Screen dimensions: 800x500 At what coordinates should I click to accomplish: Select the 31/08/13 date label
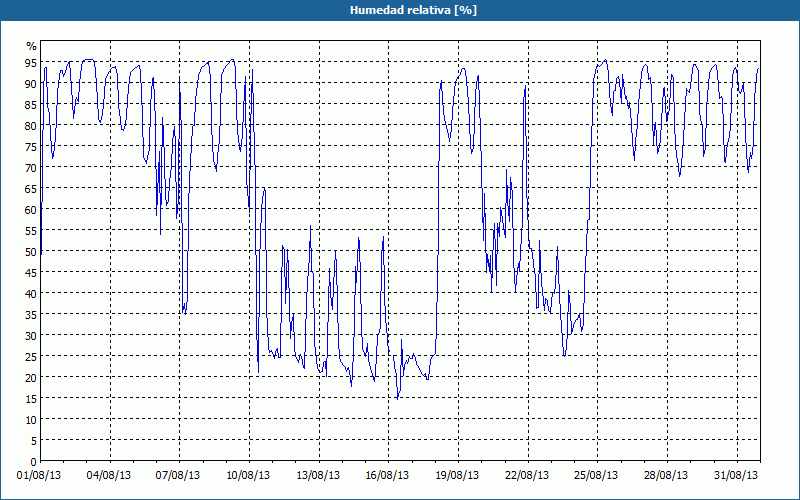click(x=736, y=476)
